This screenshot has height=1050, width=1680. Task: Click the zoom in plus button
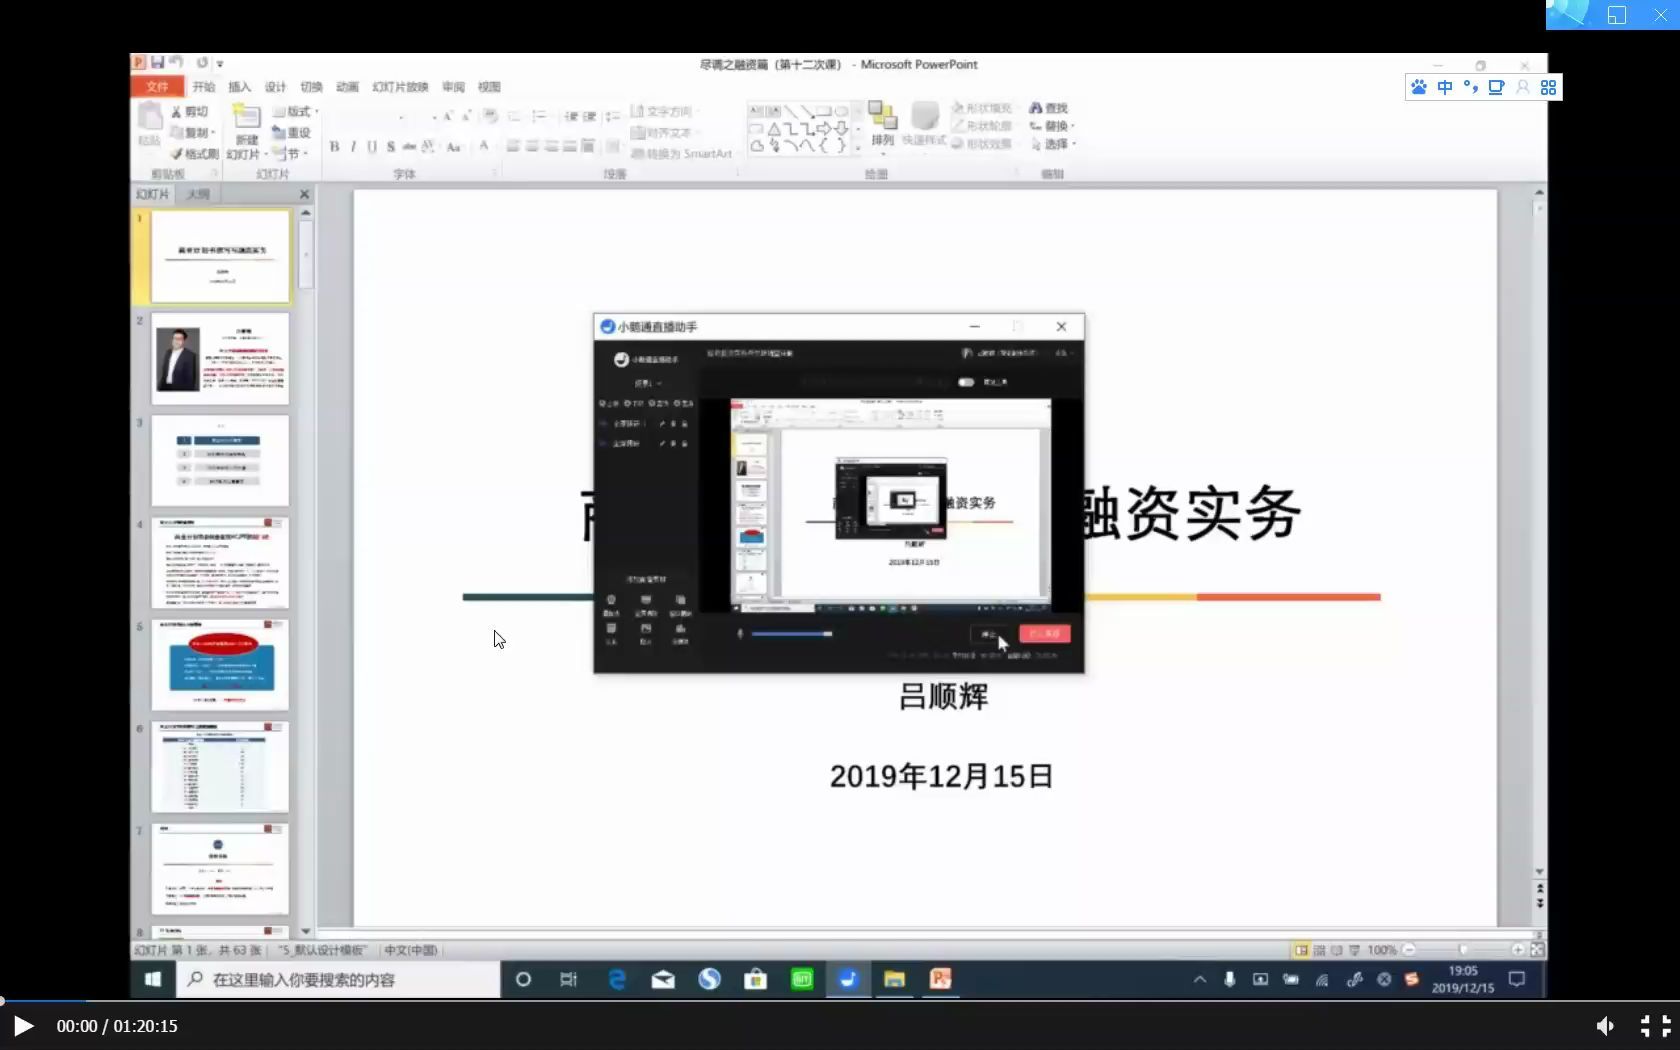(1518, 950)
